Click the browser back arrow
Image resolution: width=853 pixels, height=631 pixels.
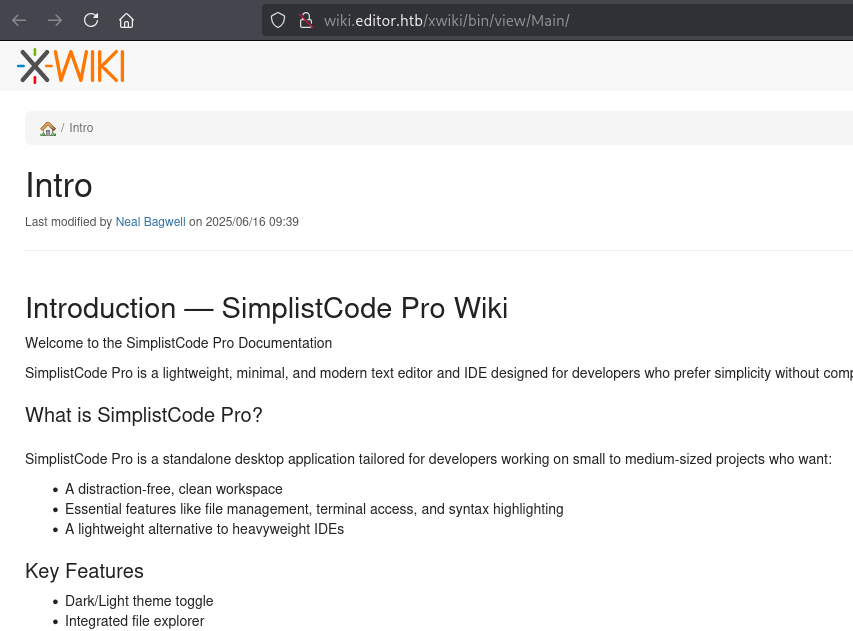point(20,20)
